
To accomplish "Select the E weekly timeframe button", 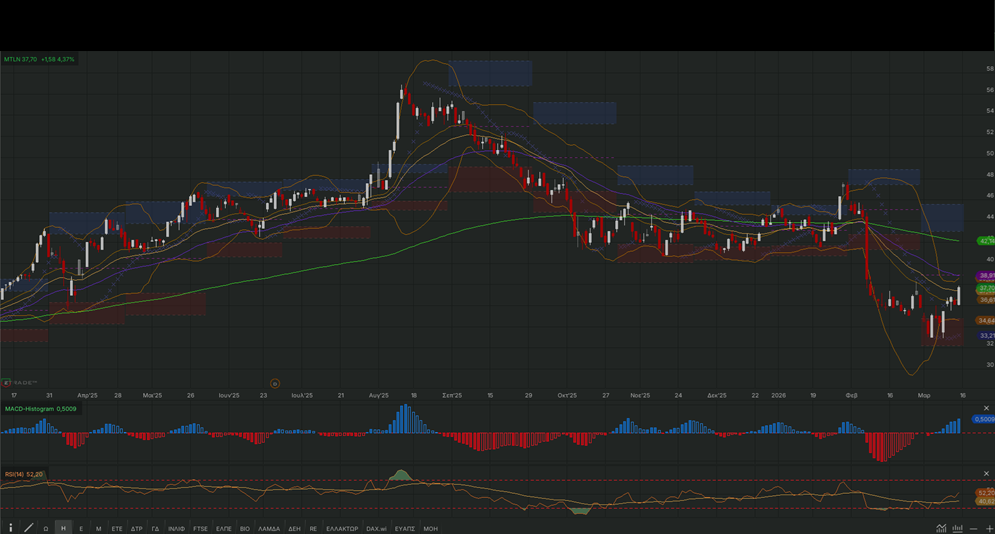I will pyautogui.click(x=81, y=528).
